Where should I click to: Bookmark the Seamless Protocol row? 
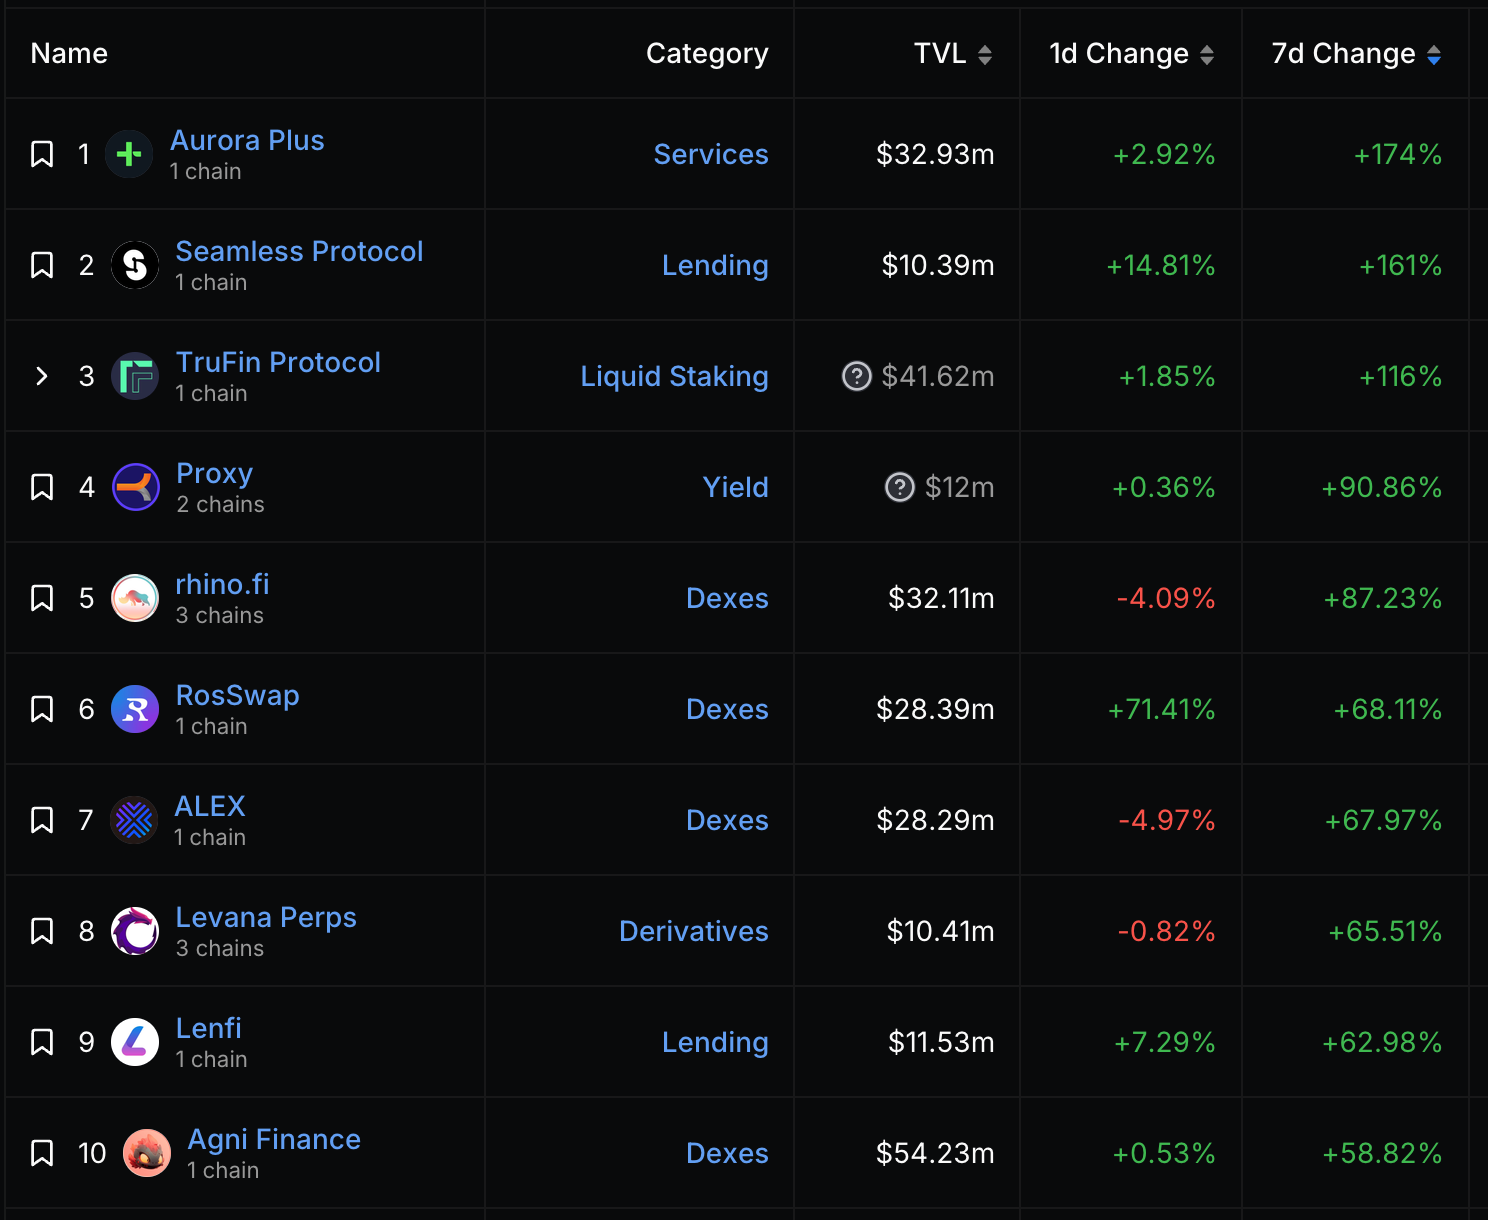[42, 265]
